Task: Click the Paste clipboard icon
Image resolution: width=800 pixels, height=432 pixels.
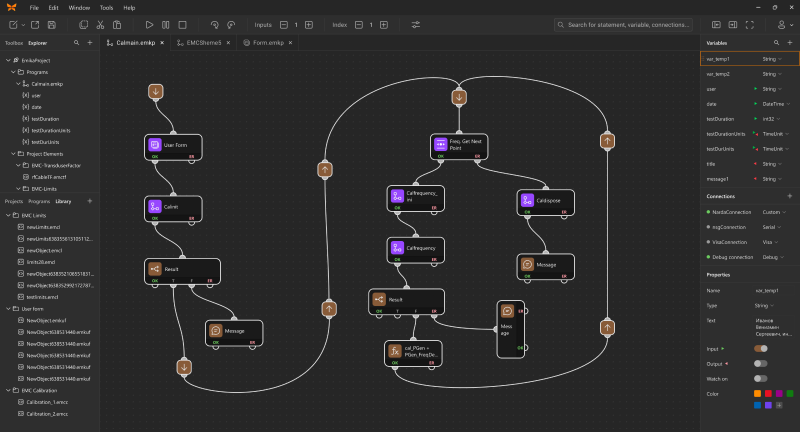Action: (119, 24)
